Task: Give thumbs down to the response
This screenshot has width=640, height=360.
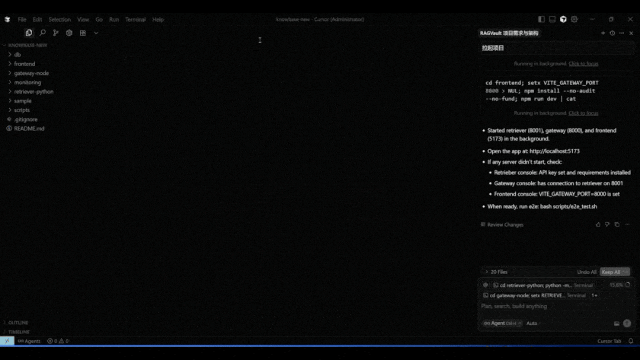Action: (x=607, y=224)
